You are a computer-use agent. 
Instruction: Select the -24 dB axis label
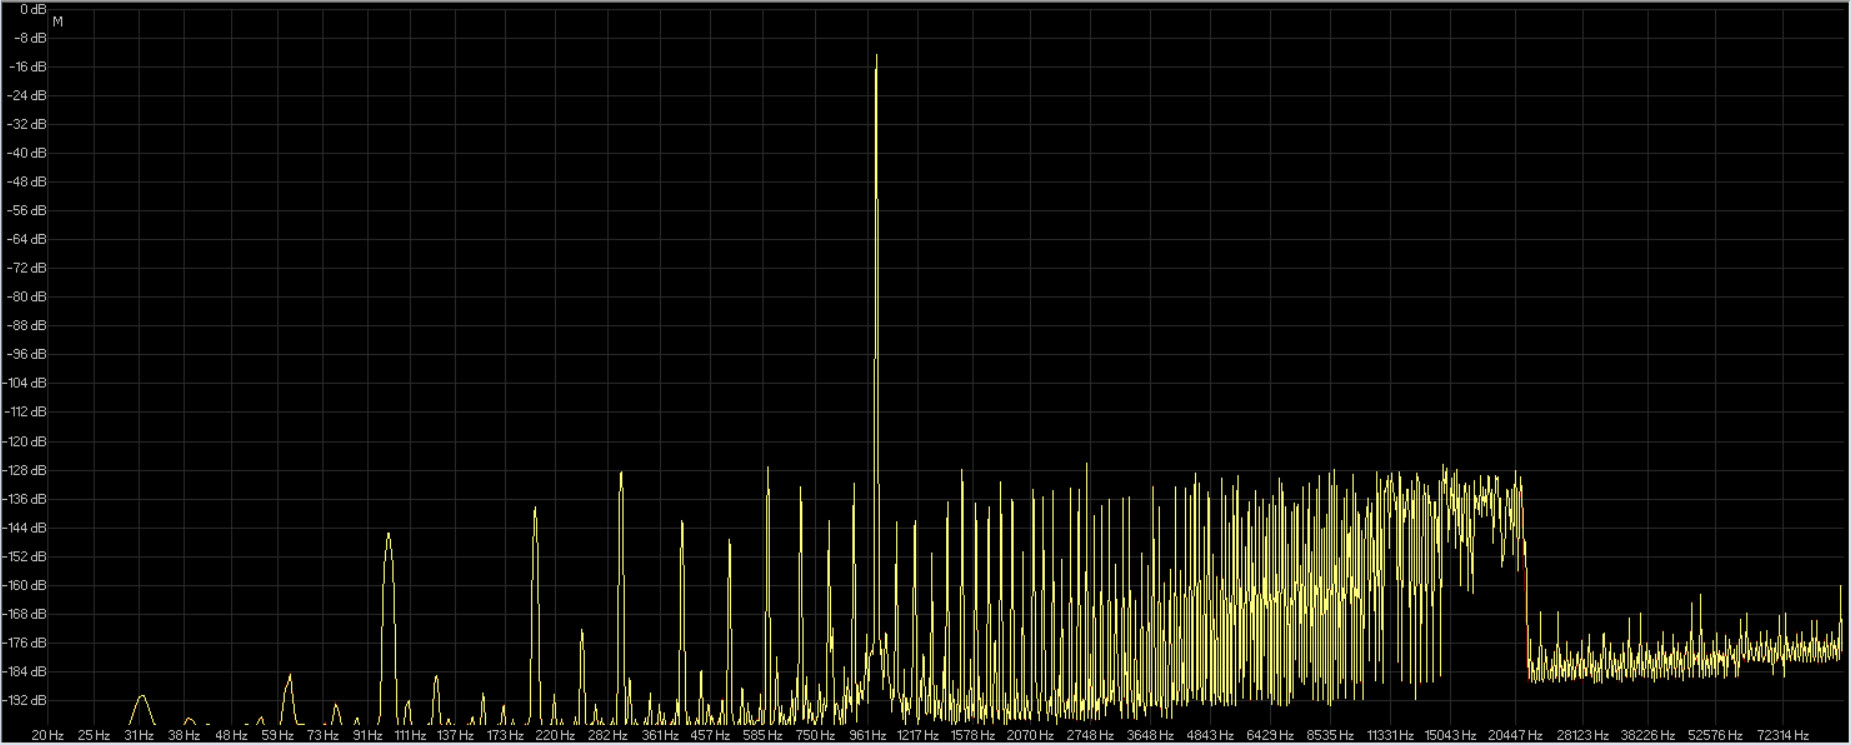29,96
